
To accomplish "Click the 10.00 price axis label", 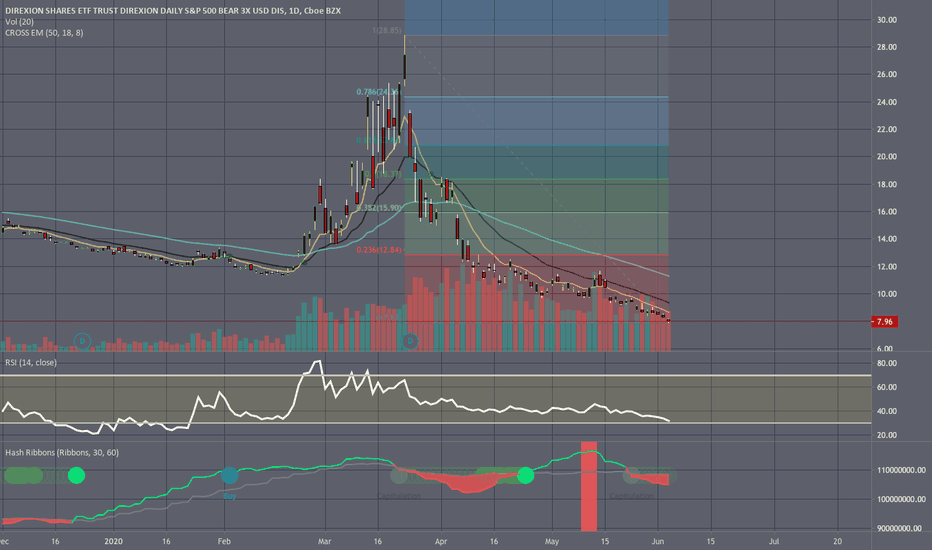I will [x=887, y=294].
